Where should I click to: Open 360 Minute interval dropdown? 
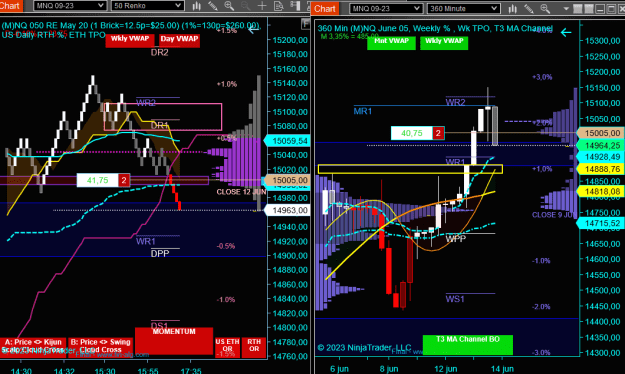point(463,8)
